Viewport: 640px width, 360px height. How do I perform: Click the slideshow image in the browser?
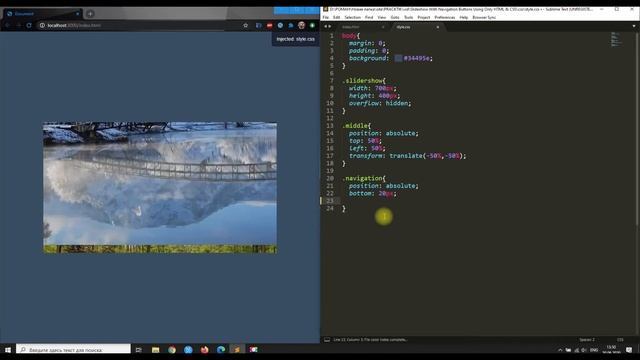160,187
